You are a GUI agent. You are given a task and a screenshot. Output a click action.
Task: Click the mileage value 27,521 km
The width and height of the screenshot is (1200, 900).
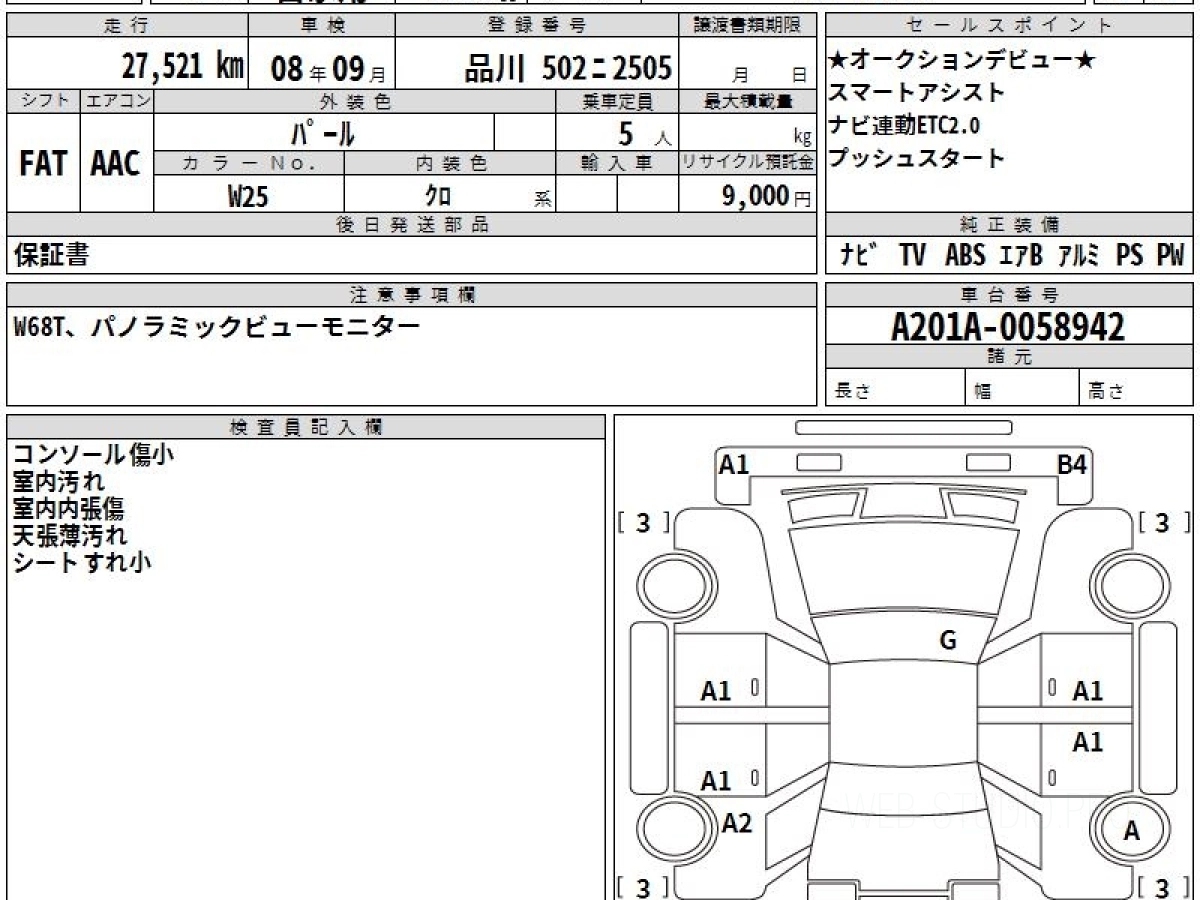183,67
